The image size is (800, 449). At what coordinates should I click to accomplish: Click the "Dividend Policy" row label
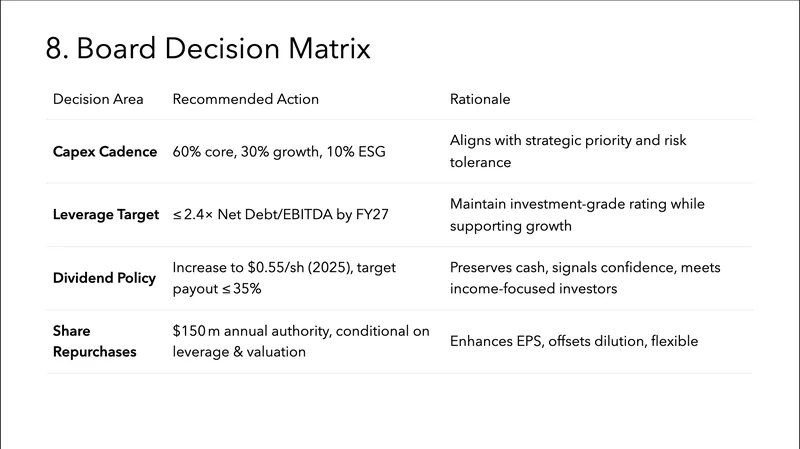click(104, 278)
